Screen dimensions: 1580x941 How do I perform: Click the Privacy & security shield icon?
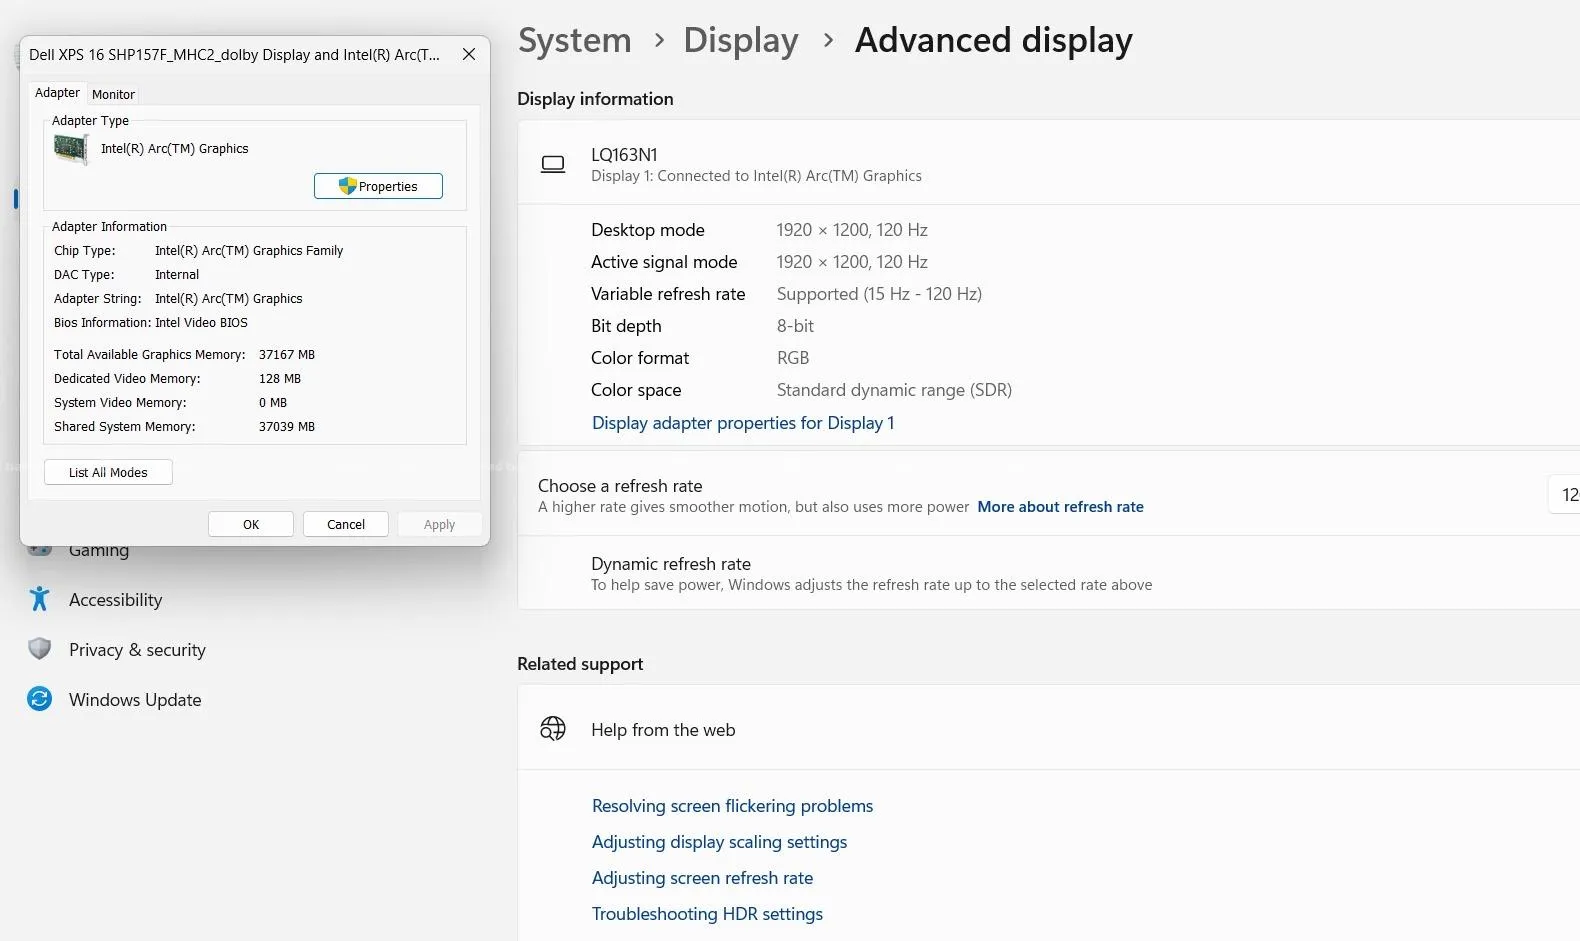pyautogui.click(x=39, y=649)
